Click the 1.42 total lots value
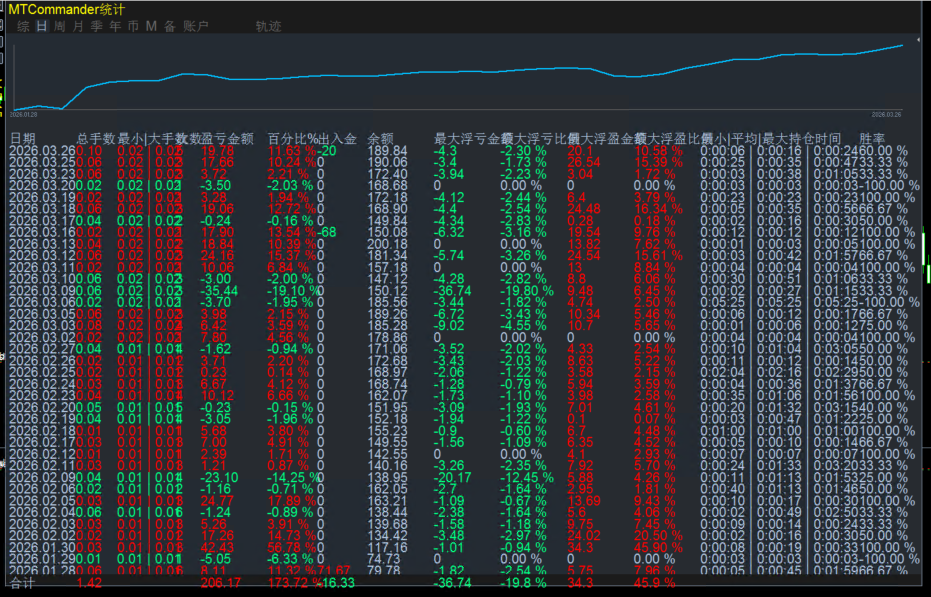 tap(89, 583)
